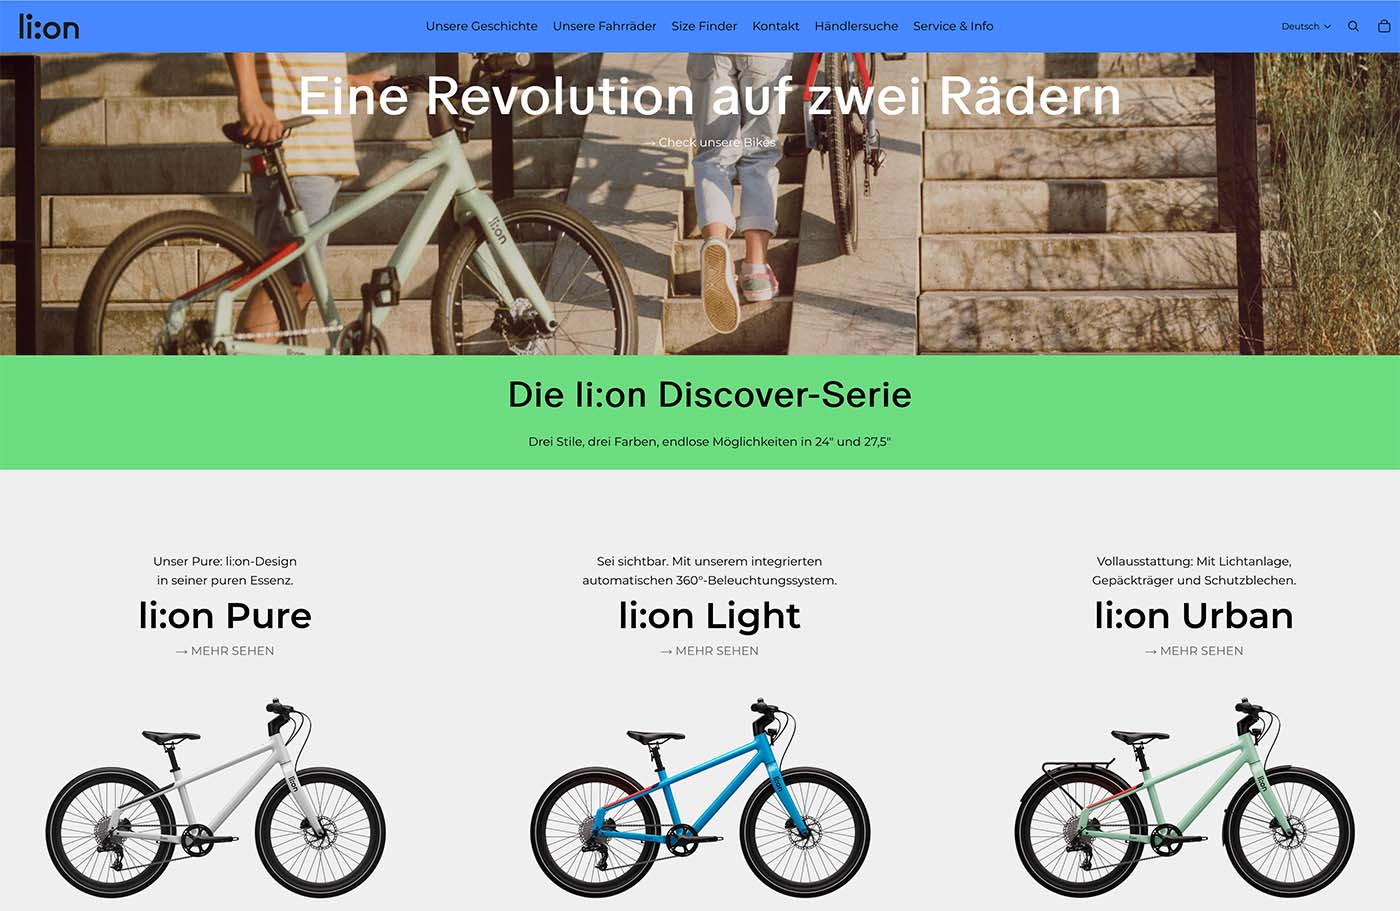Open the blue li:on Light bike image
This screenshot has height=911, width=1400.
700,797
